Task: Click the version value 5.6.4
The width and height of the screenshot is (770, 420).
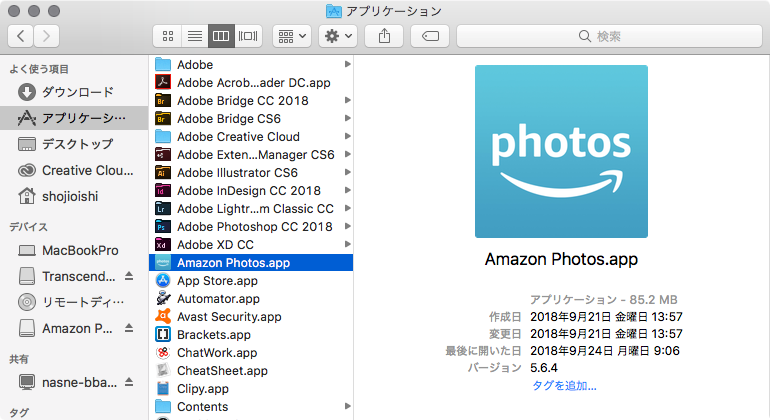Action: (544, 368)
